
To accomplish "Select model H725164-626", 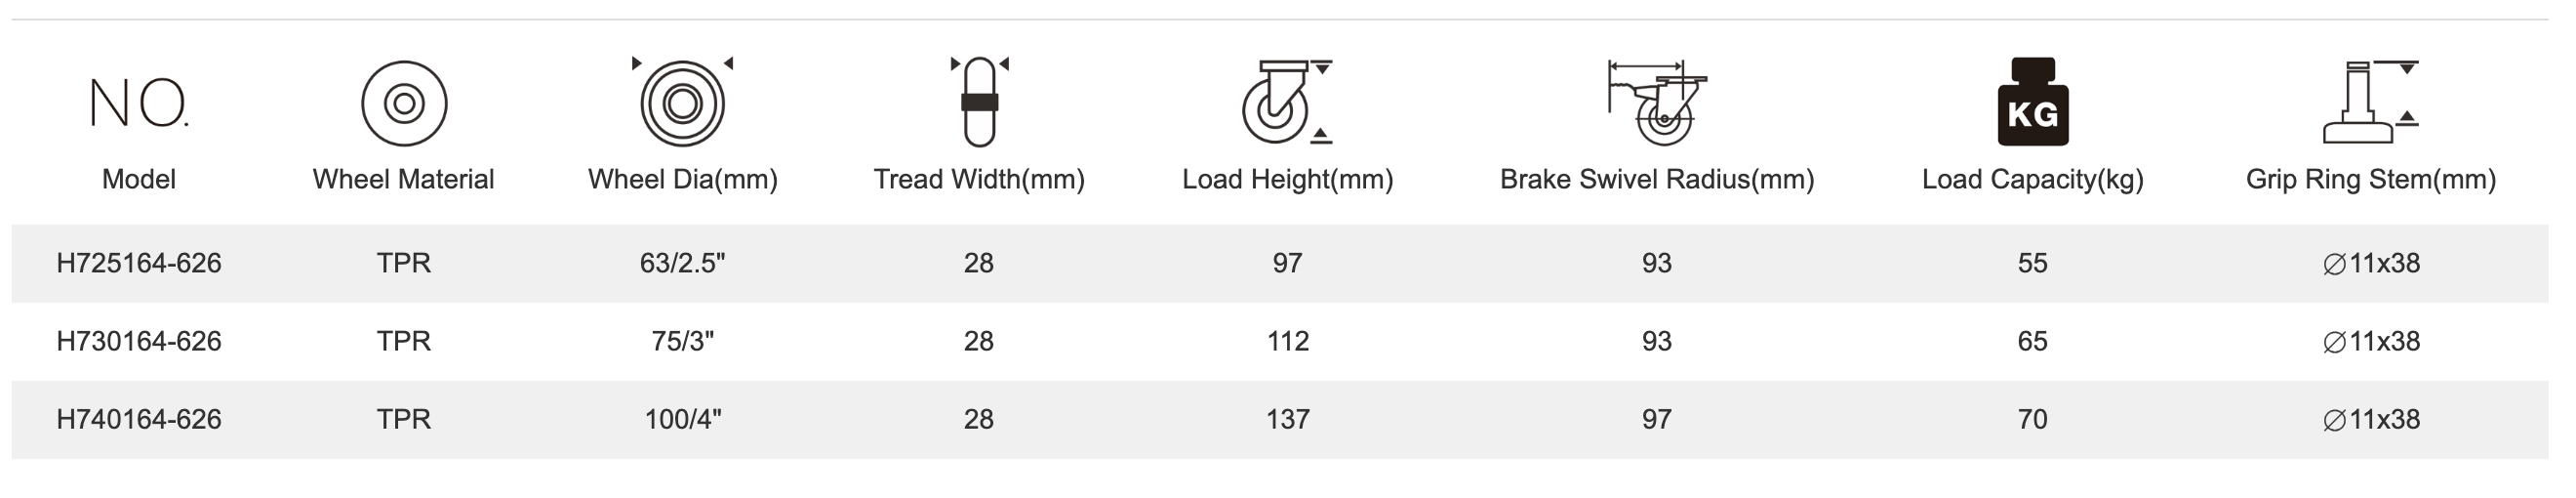I will (139, 263).
